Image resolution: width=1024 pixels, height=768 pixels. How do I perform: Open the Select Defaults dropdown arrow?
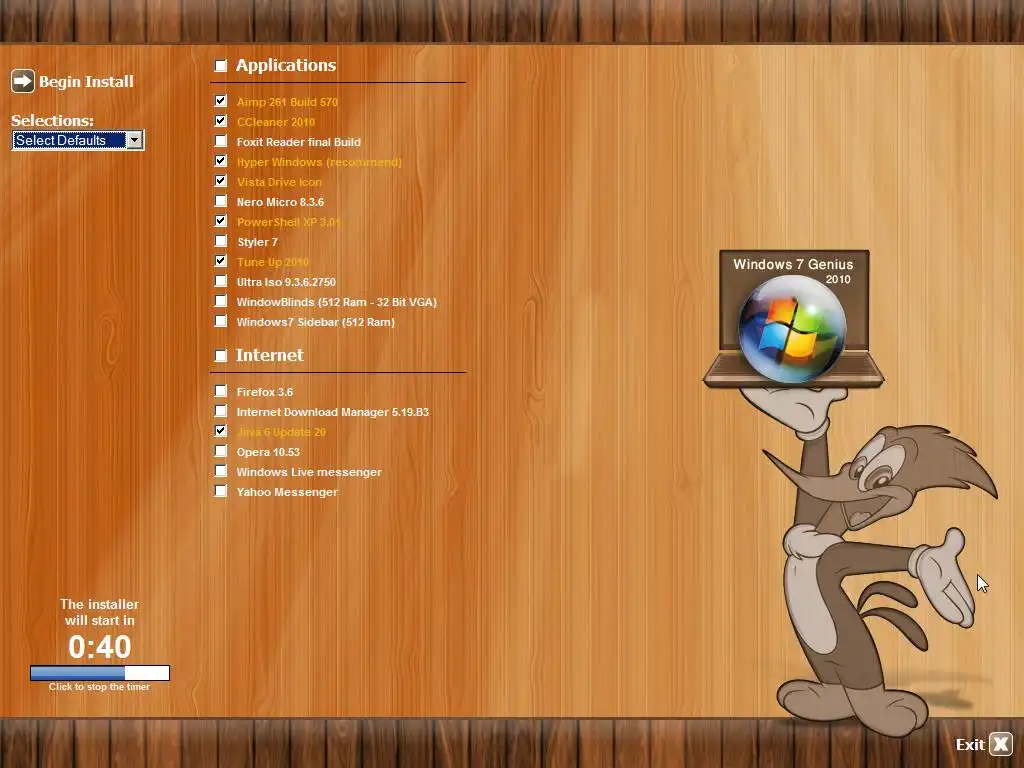tap(135, 140)
